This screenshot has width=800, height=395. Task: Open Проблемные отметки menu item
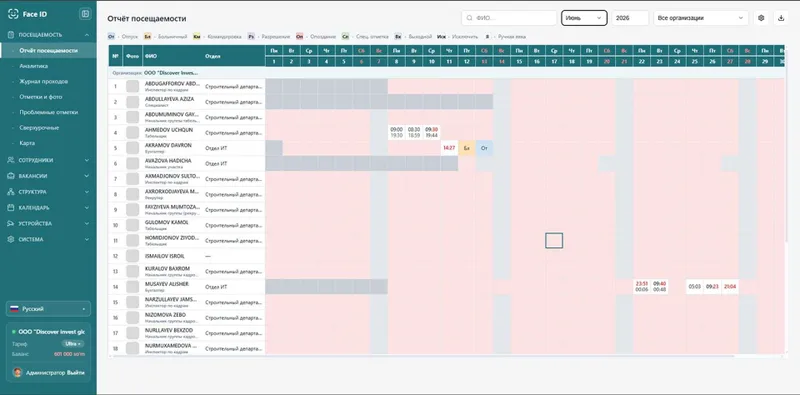48,112
